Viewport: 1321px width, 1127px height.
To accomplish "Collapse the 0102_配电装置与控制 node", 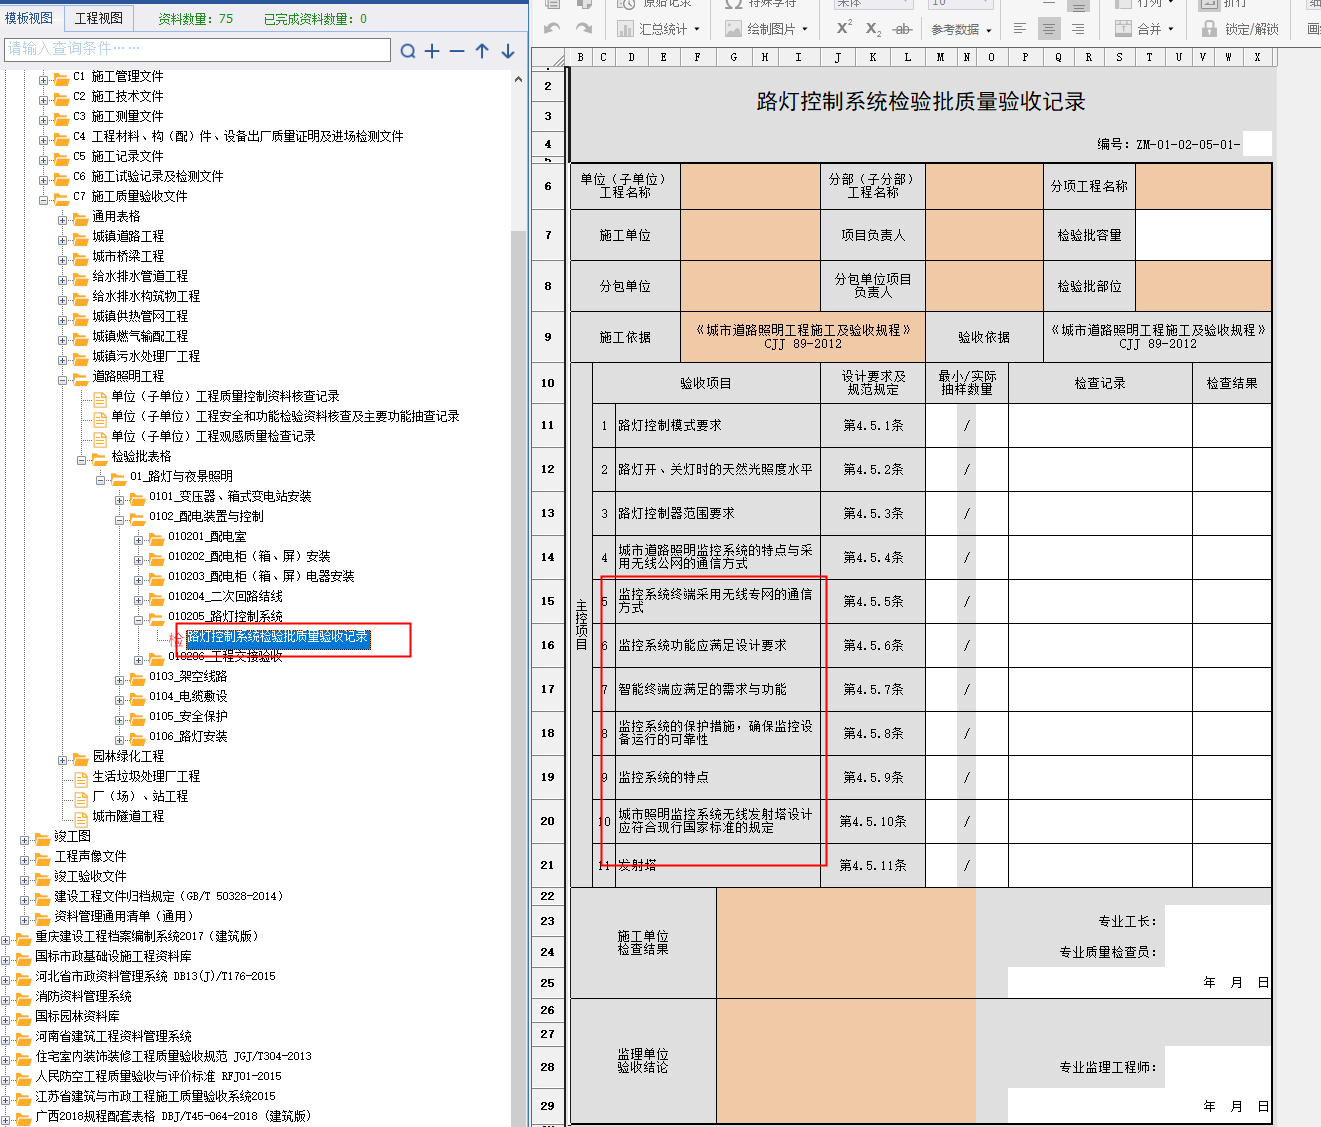I will (x=120, y=519).
